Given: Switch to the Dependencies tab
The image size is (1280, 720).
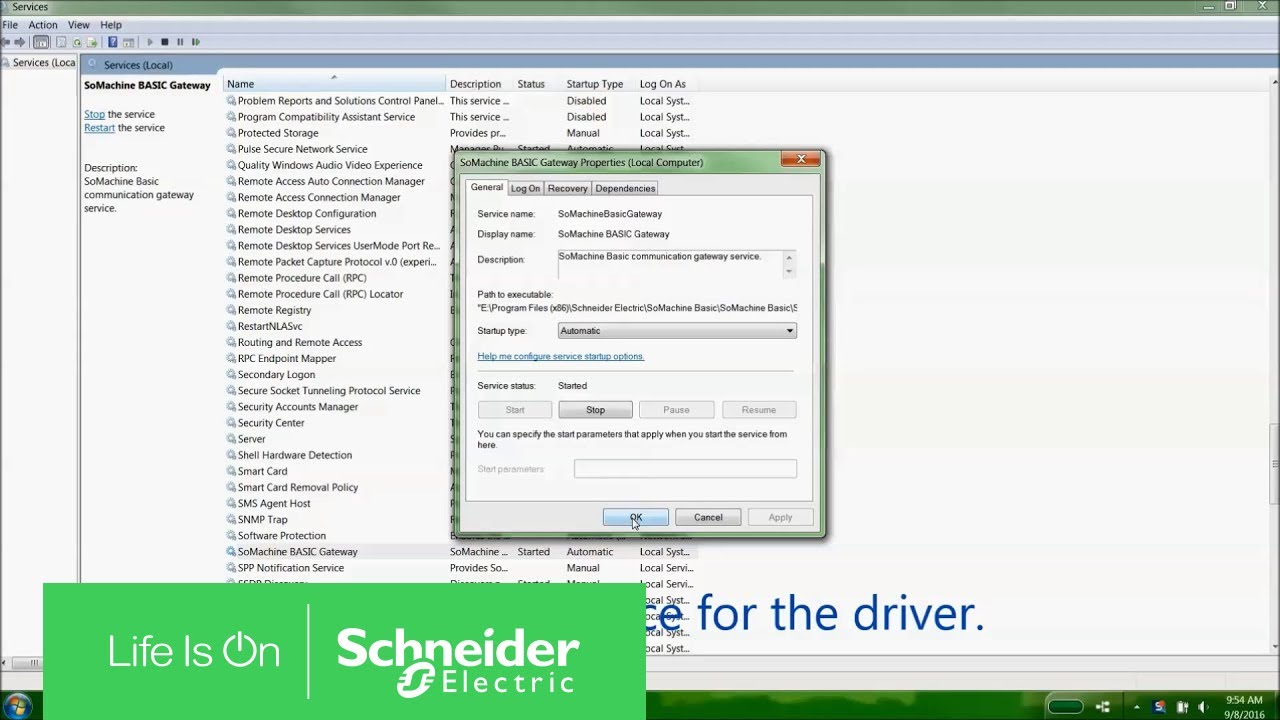Looking at the screenshot, I should 625,188.
